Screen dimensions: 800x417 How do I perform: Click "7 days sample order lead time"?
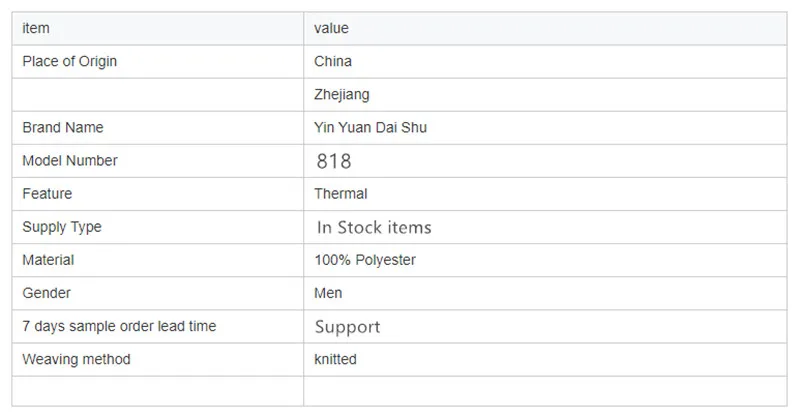click(x=119, y=326)
